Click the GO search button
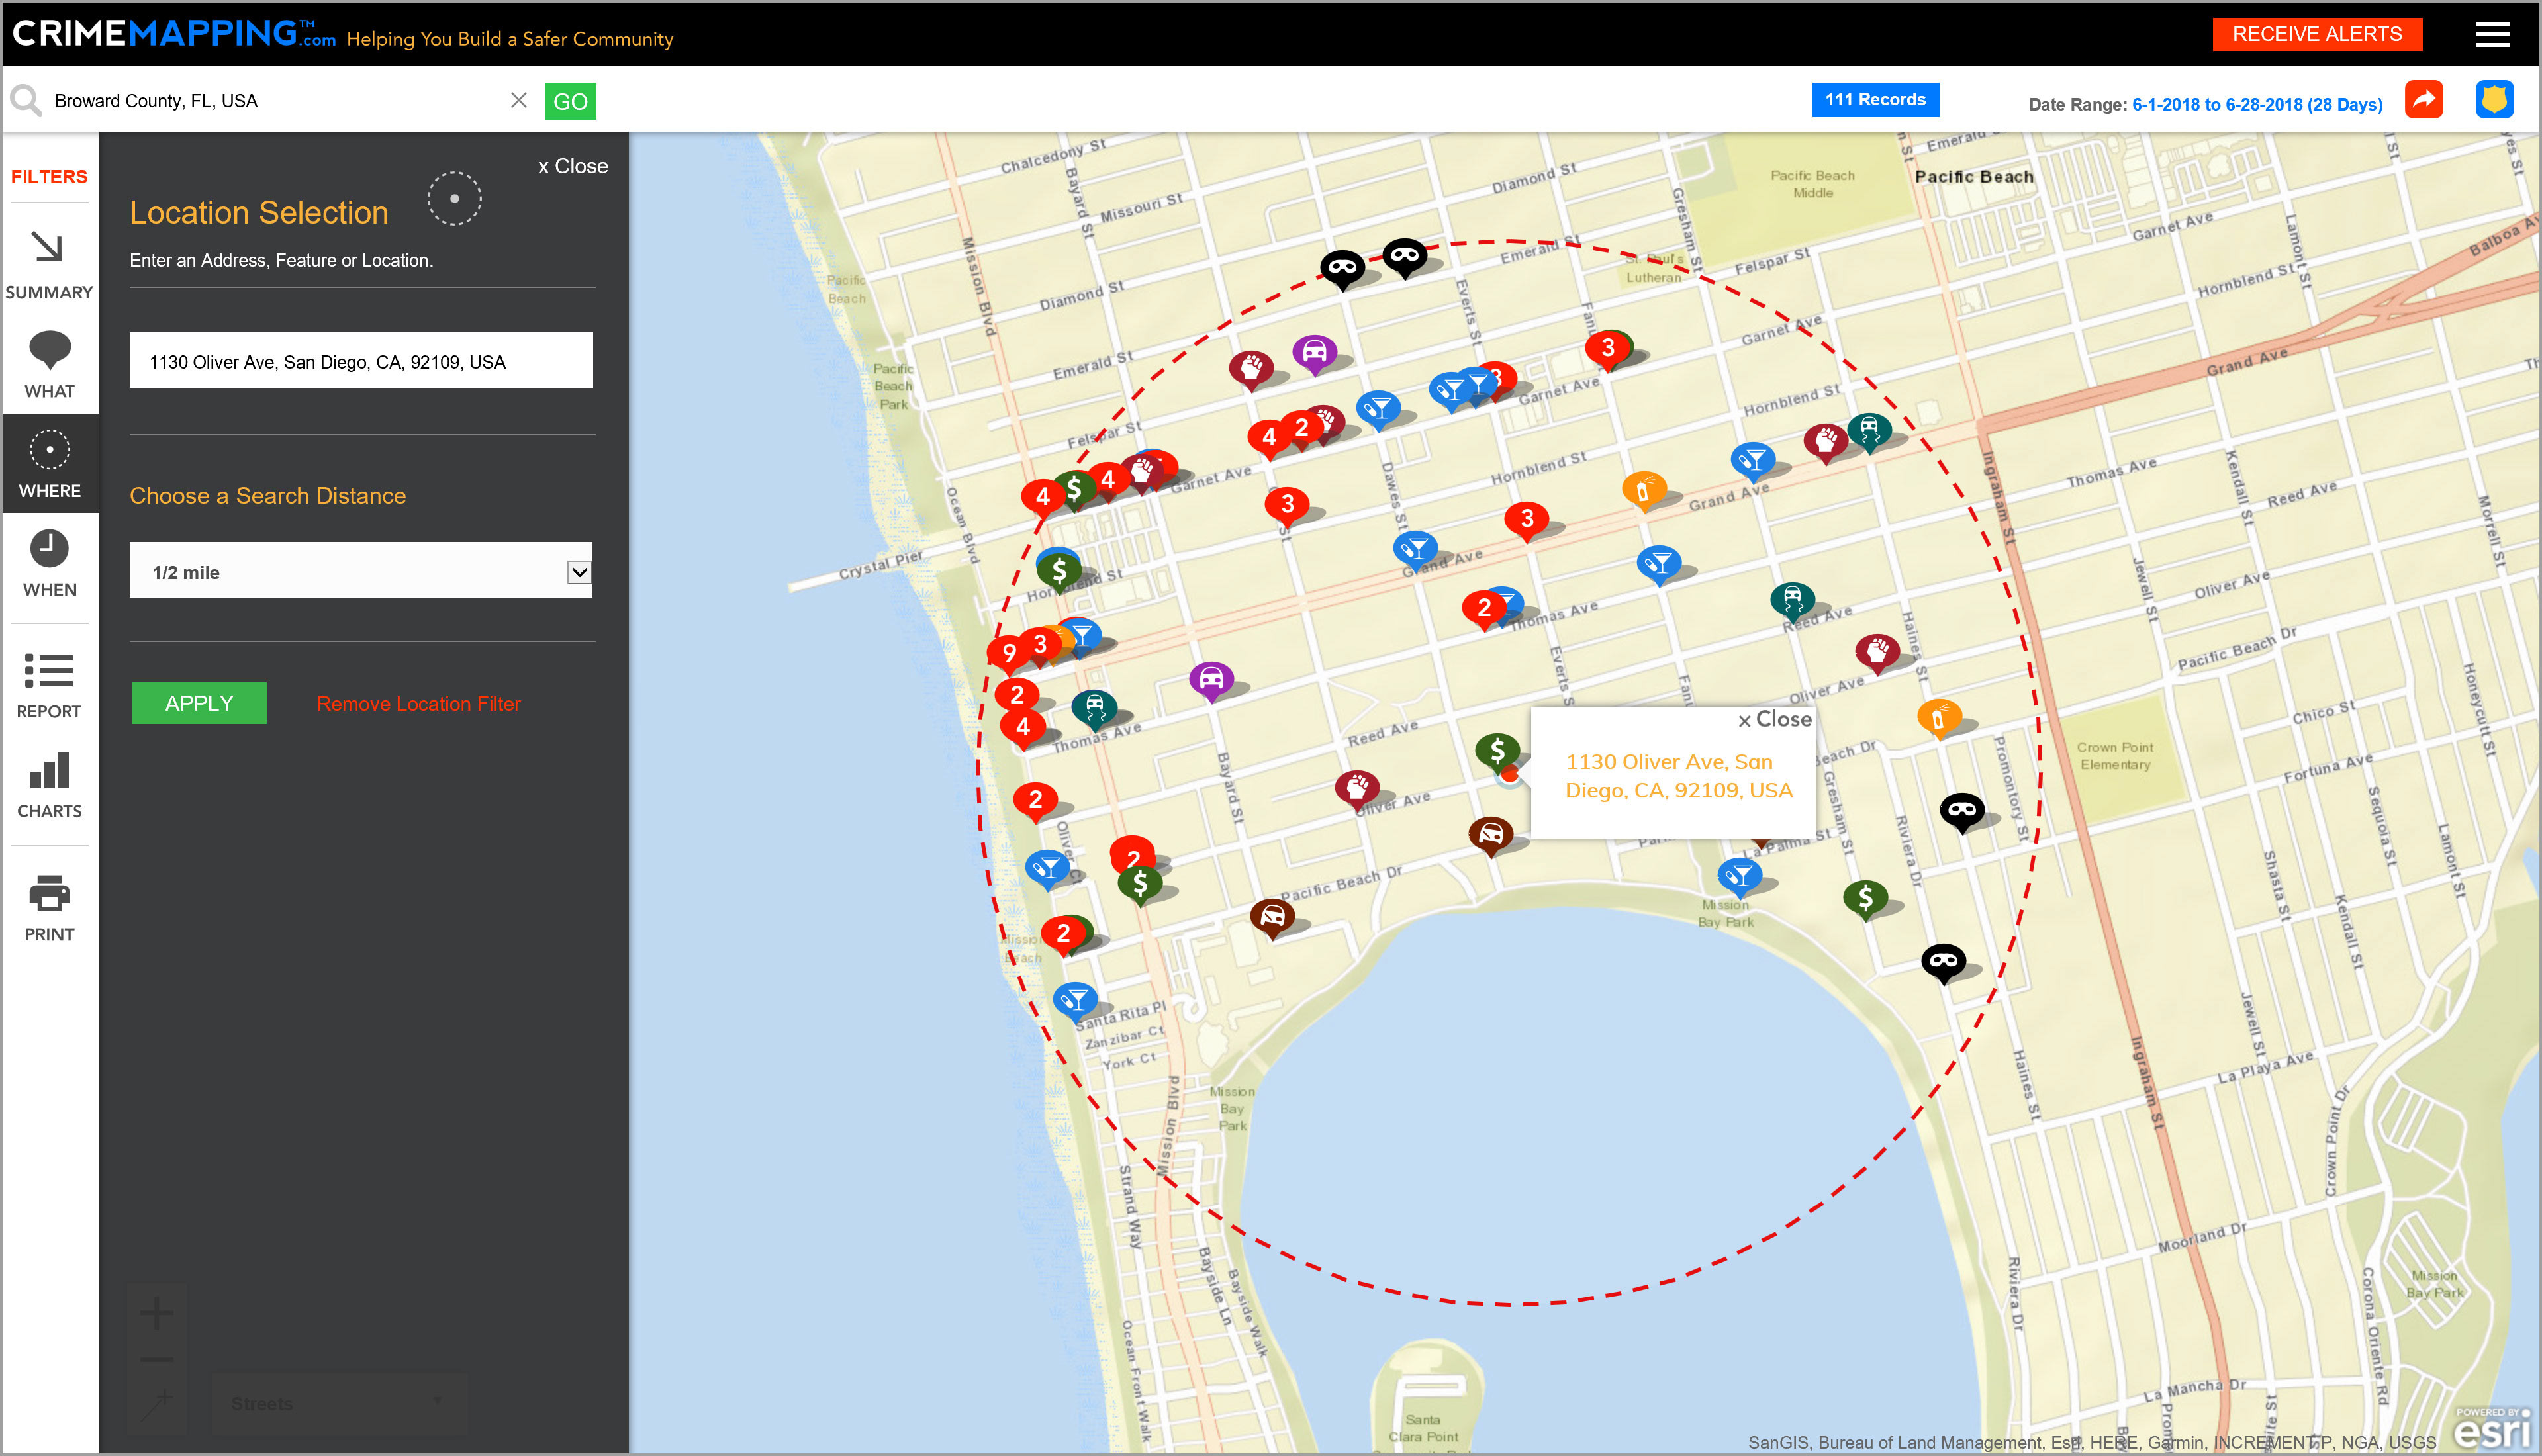This screenshot has height=1456, width=2542. 570,101
